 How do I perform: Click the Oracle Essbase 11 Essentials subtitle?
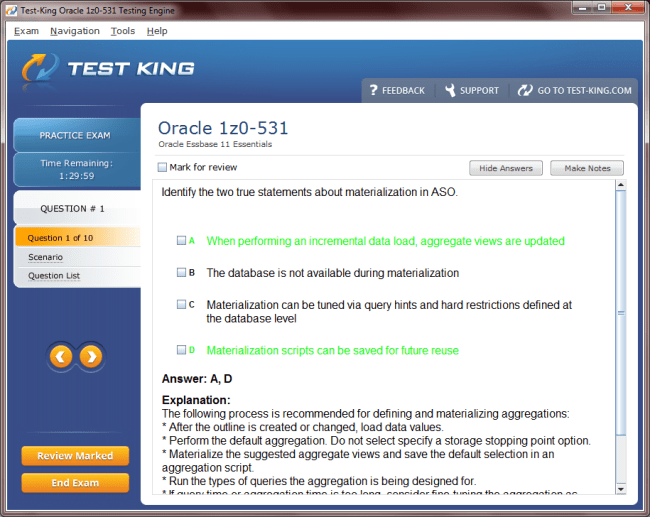pos(215,144)
